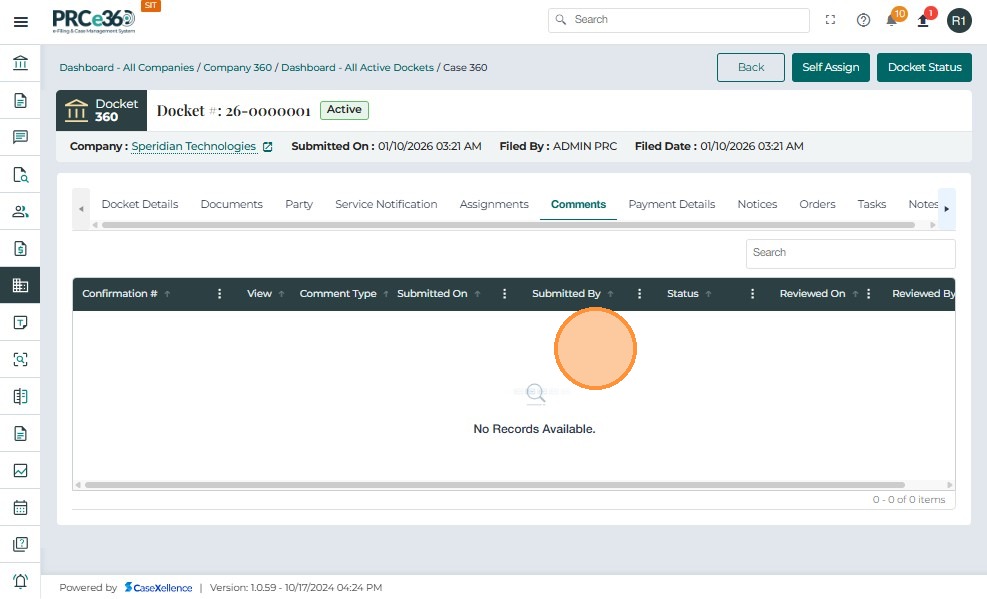Click the Self Assign button

coord(830,67)
